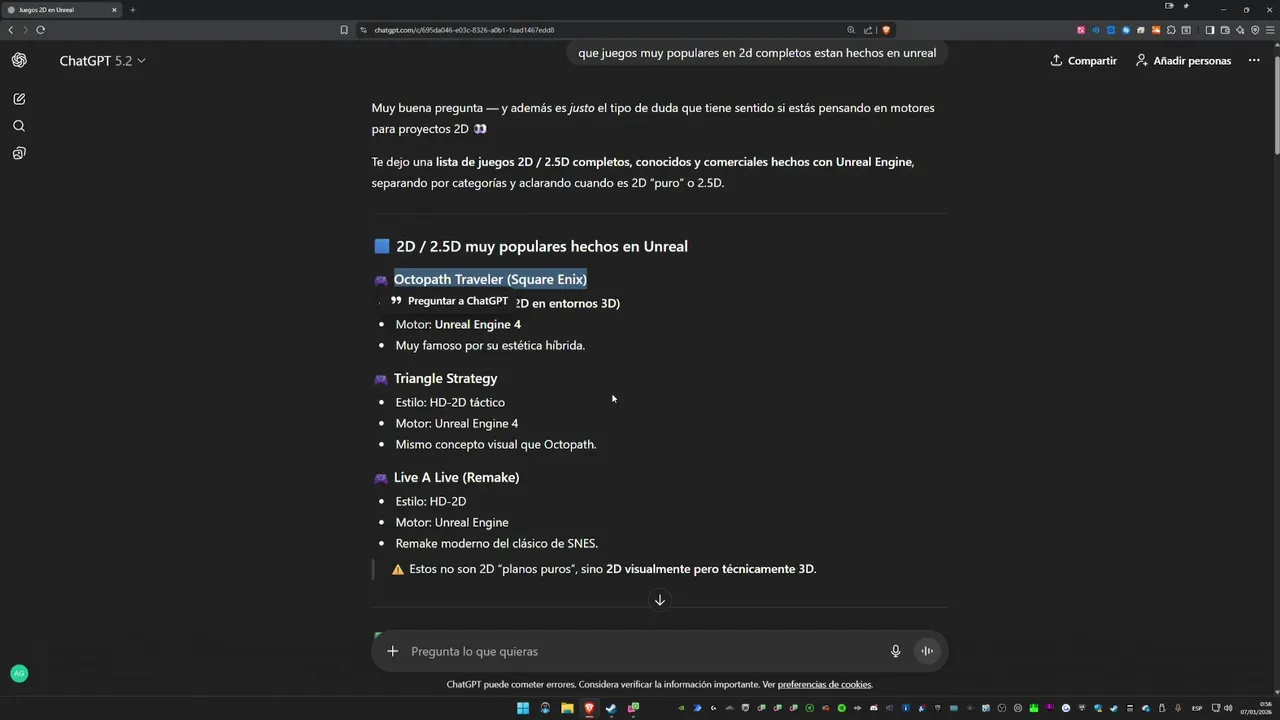Expand the ChatGPT 5.2 model selector

pyautogui.click(x=102, y=61)
